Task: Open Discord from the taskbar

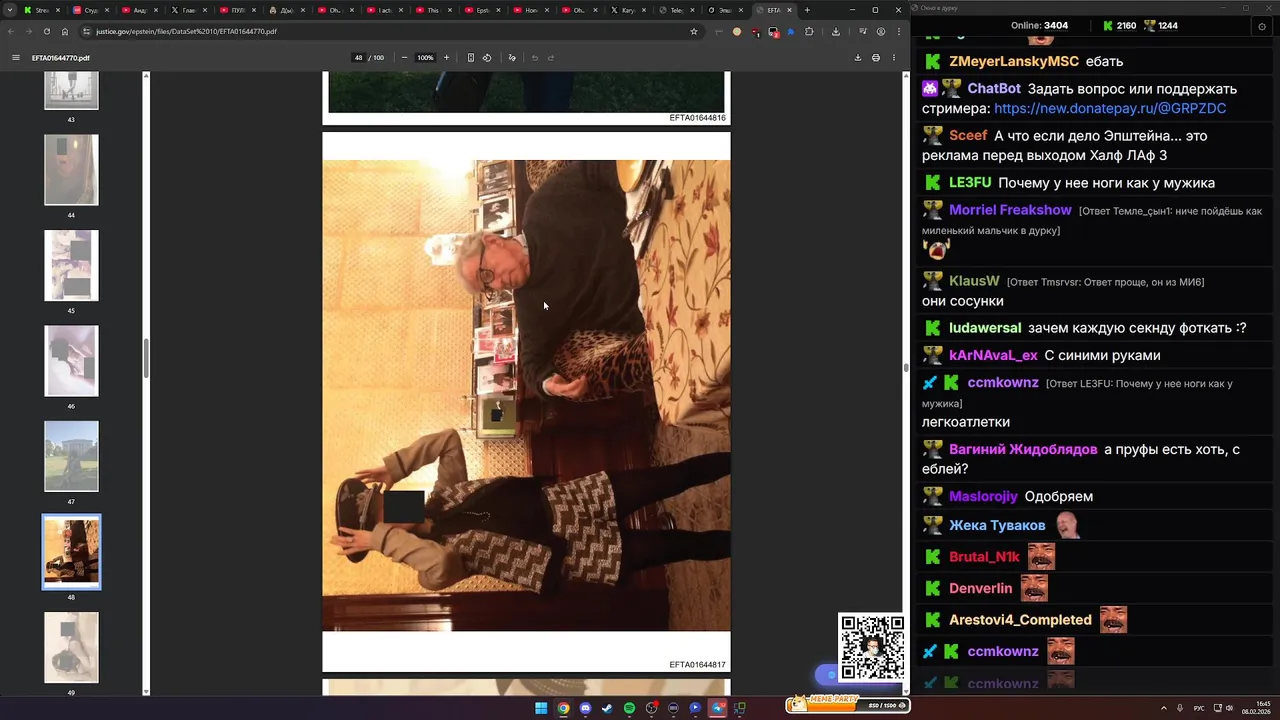Action: (585, 708)
